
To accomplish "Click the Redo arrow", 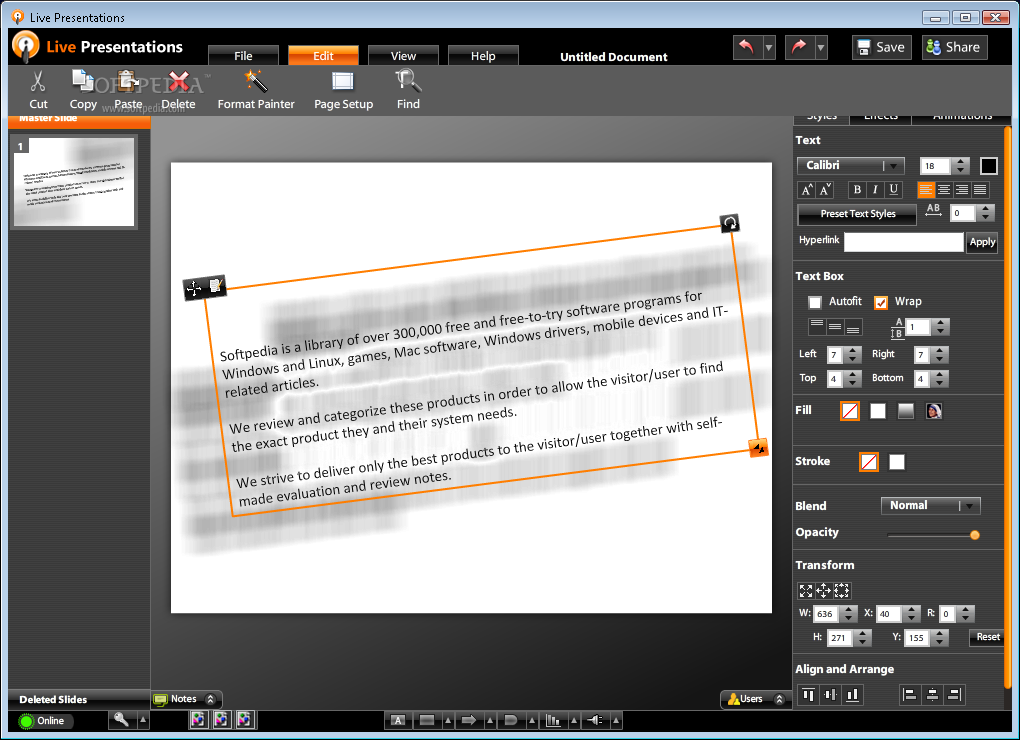I will tap(799, 47).
